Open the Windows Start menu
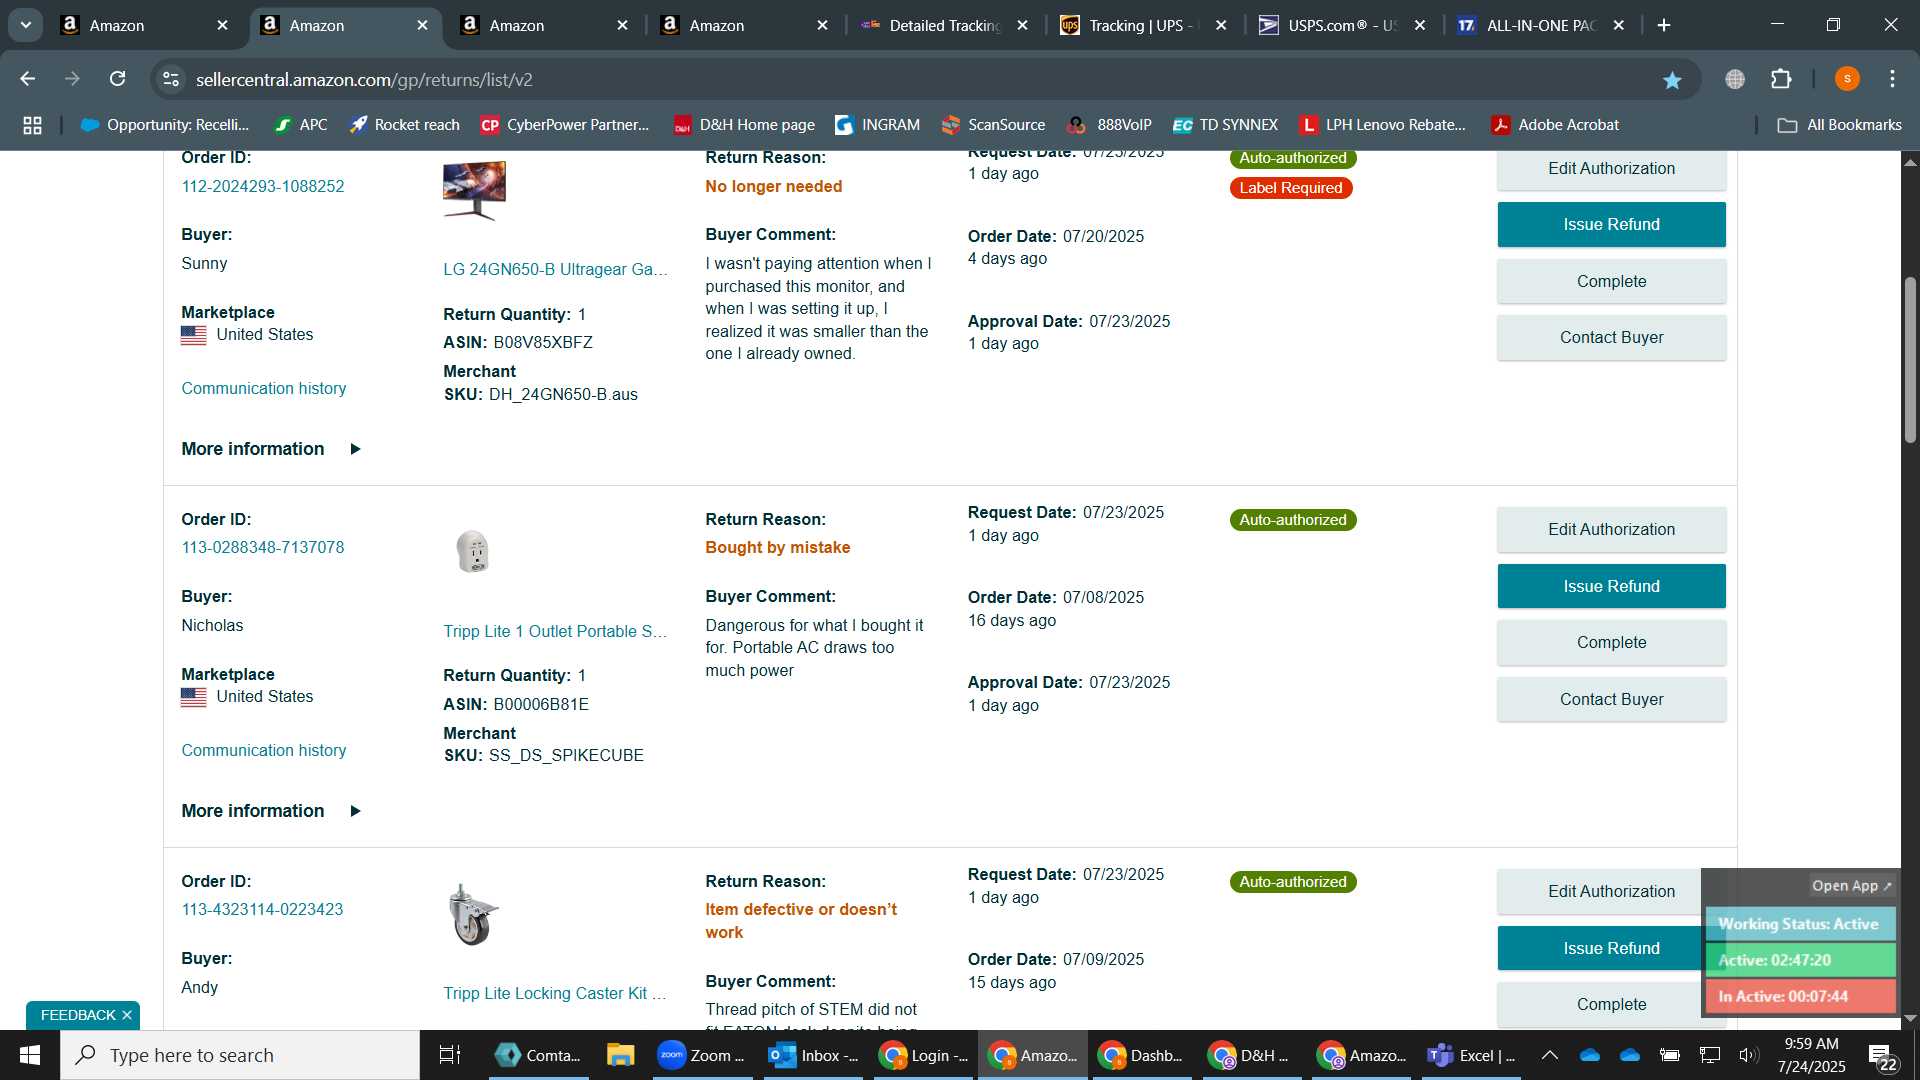Image resolution: width=1920 pixels, height=1080 pixels. click(30, 1055)
